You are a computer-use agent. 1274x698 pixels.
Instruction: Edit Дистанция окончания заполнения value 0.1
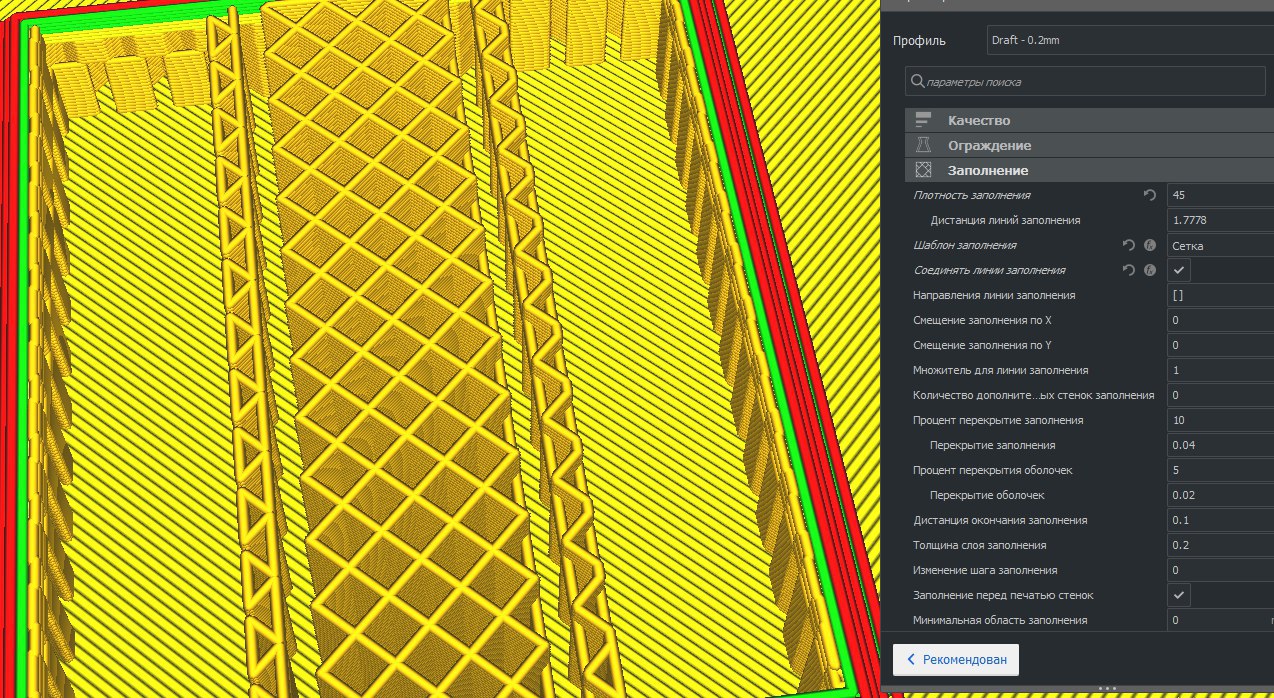(x=1221, y=520)
